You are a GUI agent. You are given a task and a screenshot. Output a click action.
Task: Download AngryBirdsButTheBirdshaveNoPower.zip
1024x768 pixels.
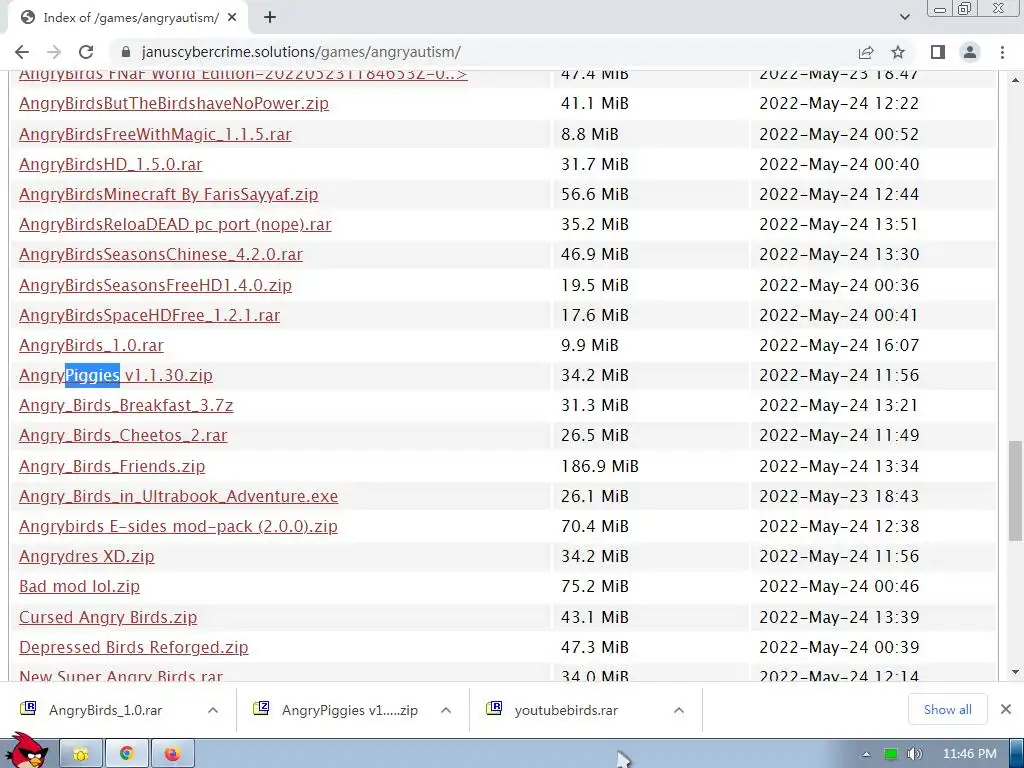(x=174, y=103)
